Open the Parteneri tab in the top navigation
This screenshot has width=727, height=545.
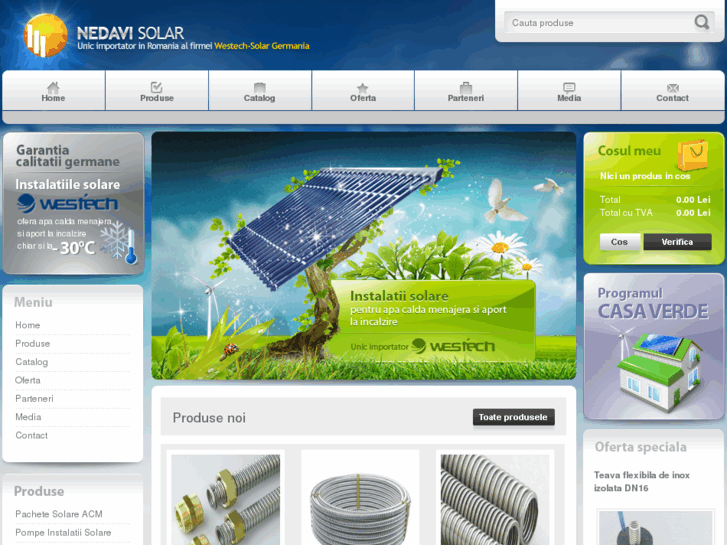466,90
